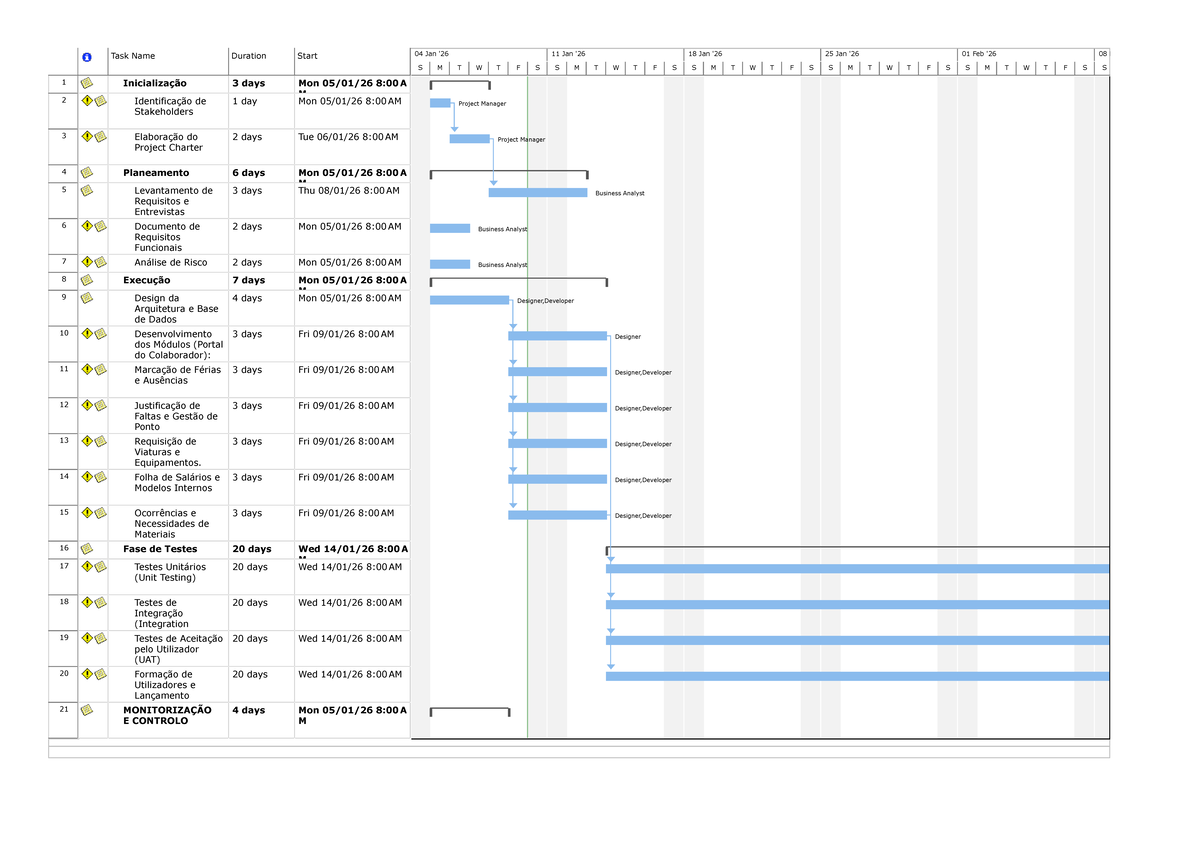Screen dimensions: 1200x848
Task: Click warning icon on Testes de Aceitação row
Action: 87,638
